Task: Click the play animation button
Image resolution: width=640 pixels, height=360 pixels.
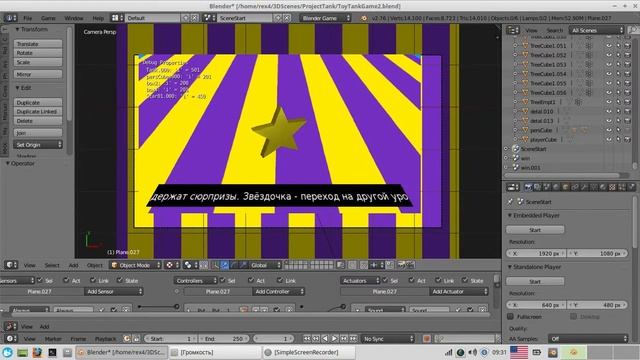Action: 334,339
